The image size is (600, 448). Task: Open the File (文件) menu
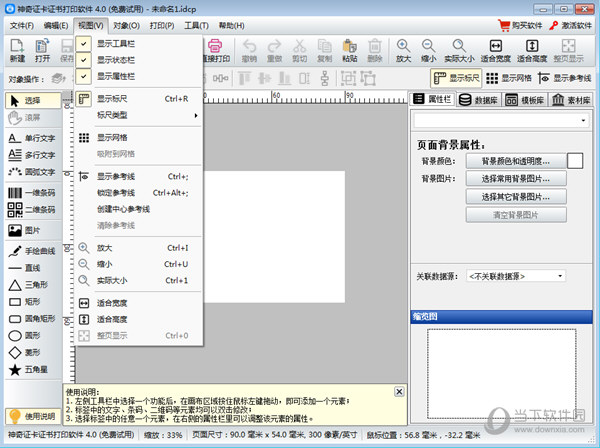tap(22, 26)
